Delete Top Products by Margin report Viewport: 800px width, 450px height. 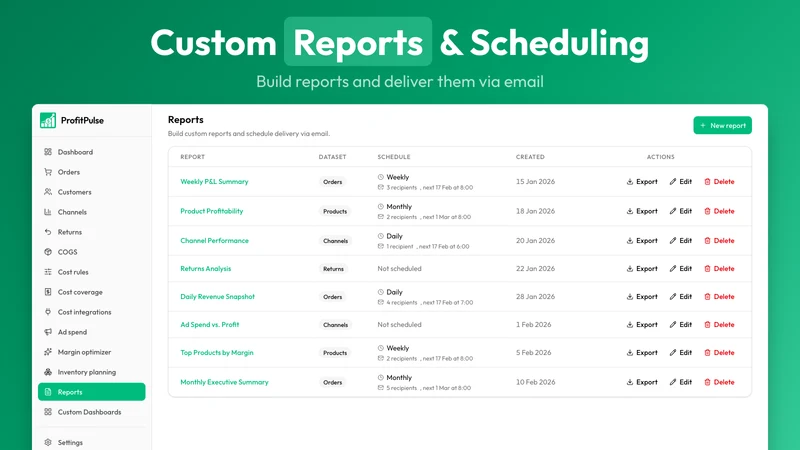[719, 353]
